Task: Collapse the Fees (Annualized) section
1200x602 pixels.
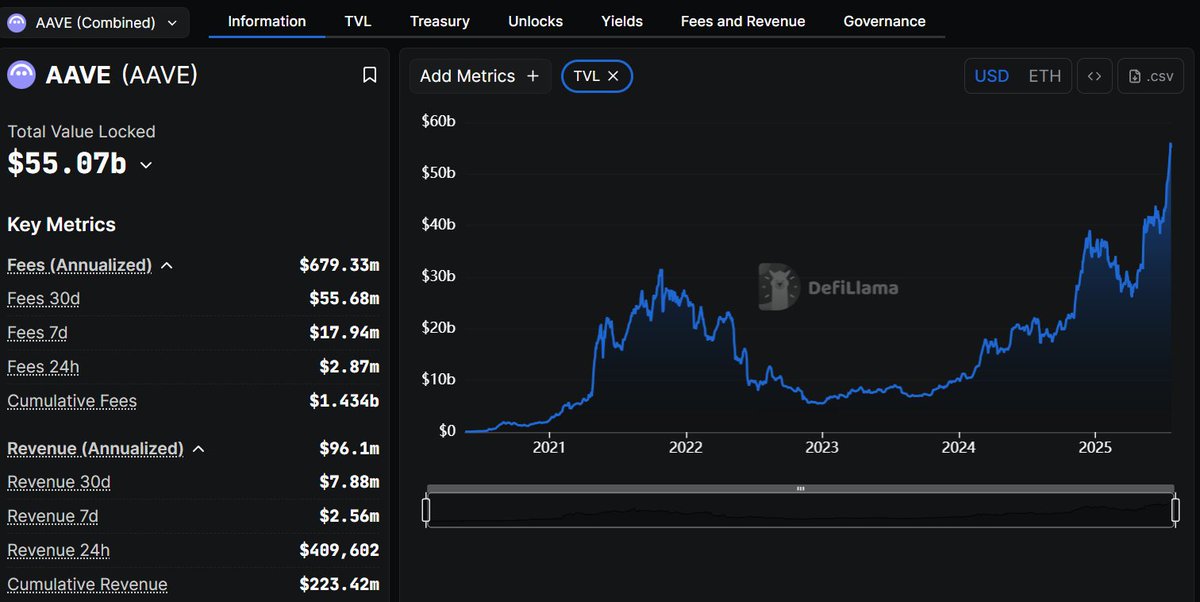Action: coord(167,265)
